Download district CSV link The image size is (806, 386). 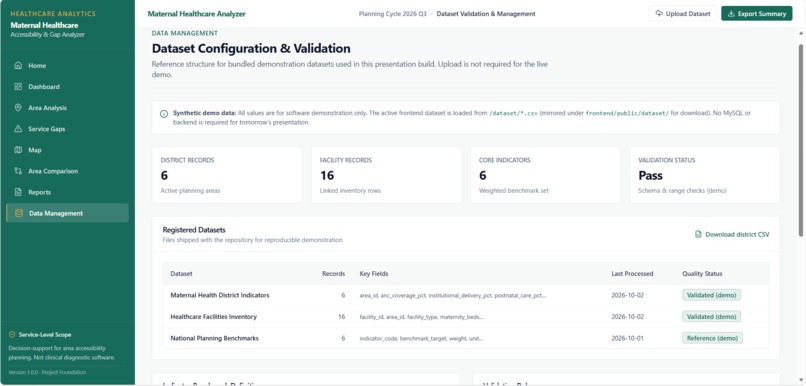[732, 234]
